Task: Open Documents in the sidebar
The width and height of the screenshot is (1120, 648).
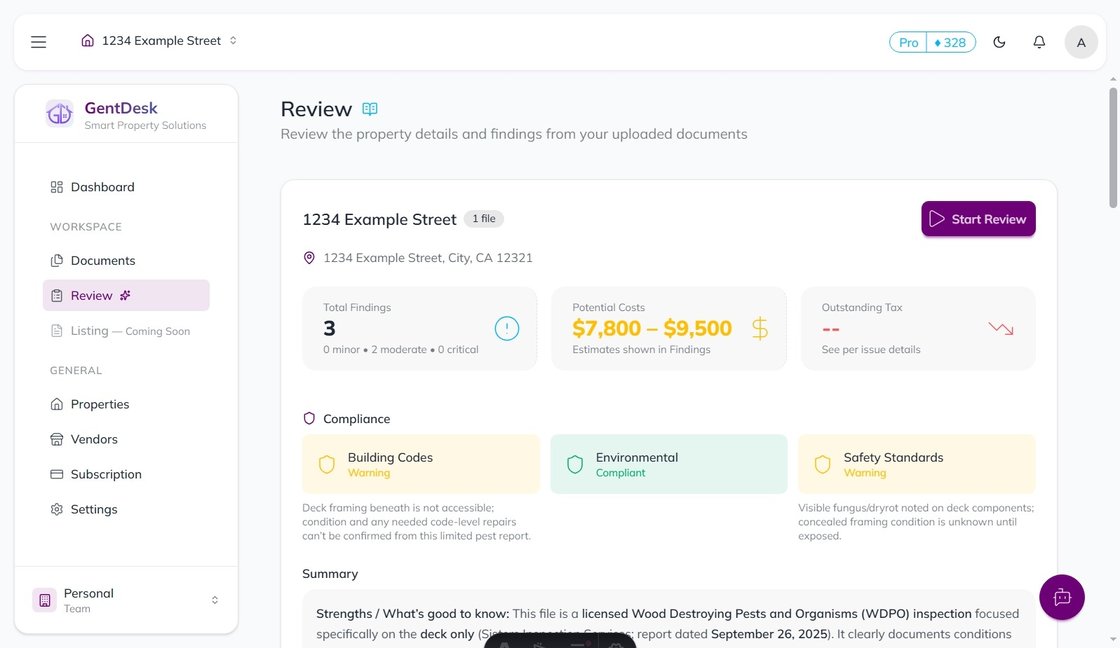Action: [102, 261]
